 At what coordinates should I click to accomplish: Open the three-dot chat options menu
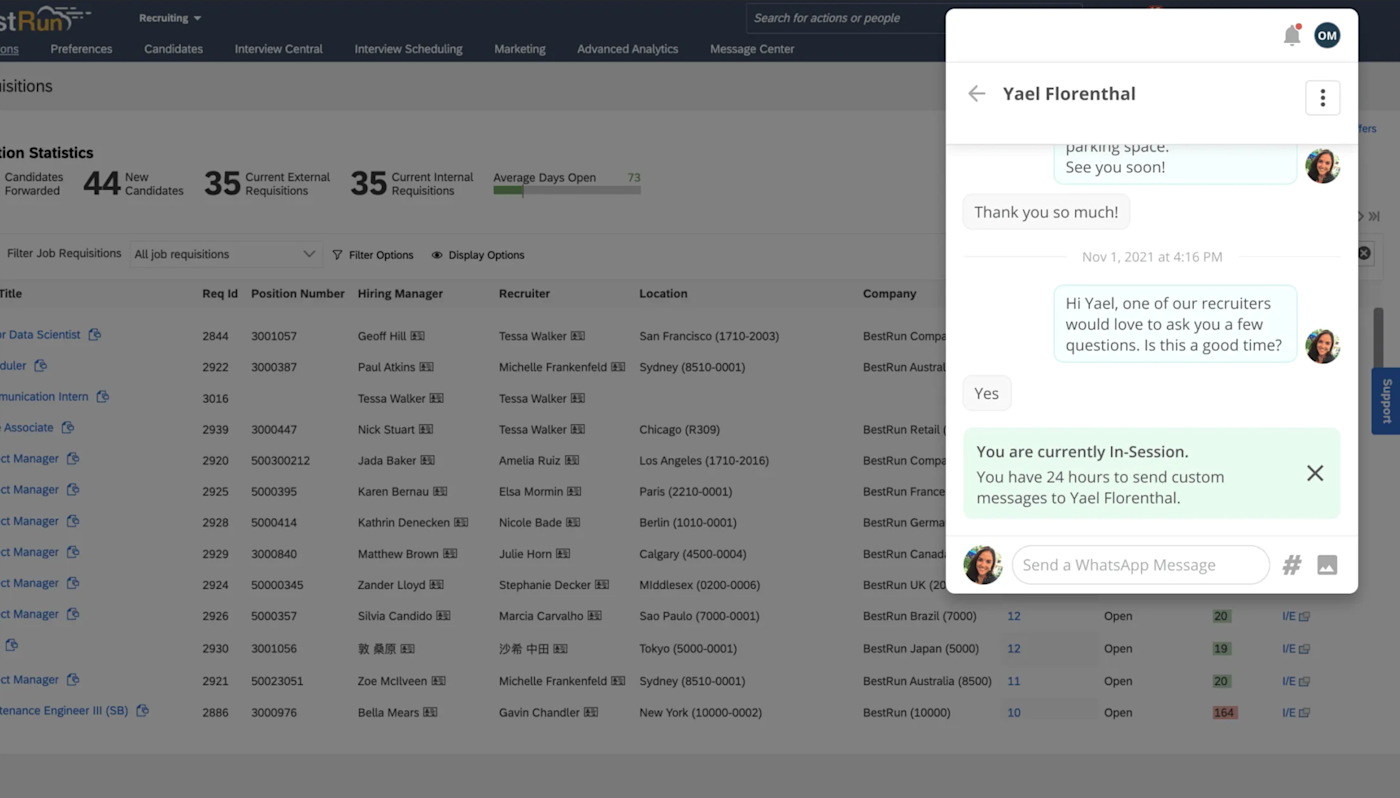(x=1322, y=97)
